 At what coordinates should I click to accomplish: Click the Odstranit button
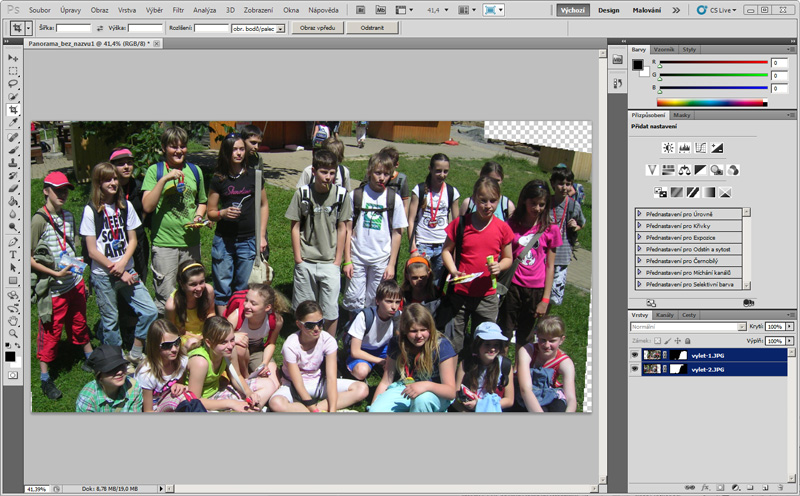[372, 28]
